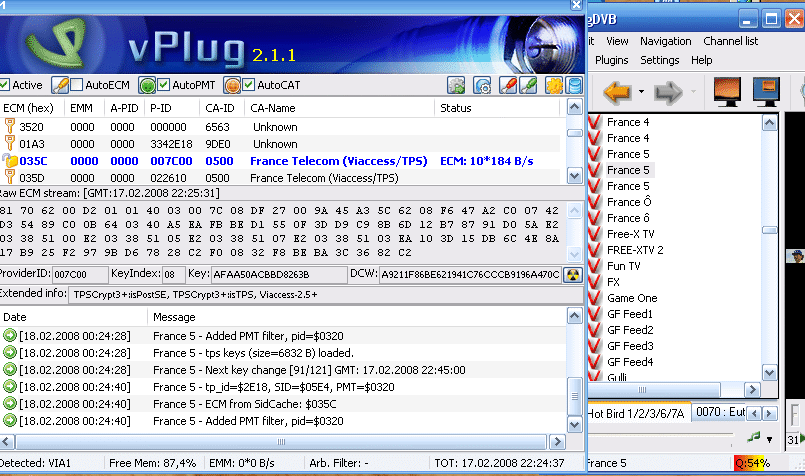Click the radiation icon next to DCW field
The height and width of the screenshot is (476, 805).
pyautogui.click(x=573, y=275)
